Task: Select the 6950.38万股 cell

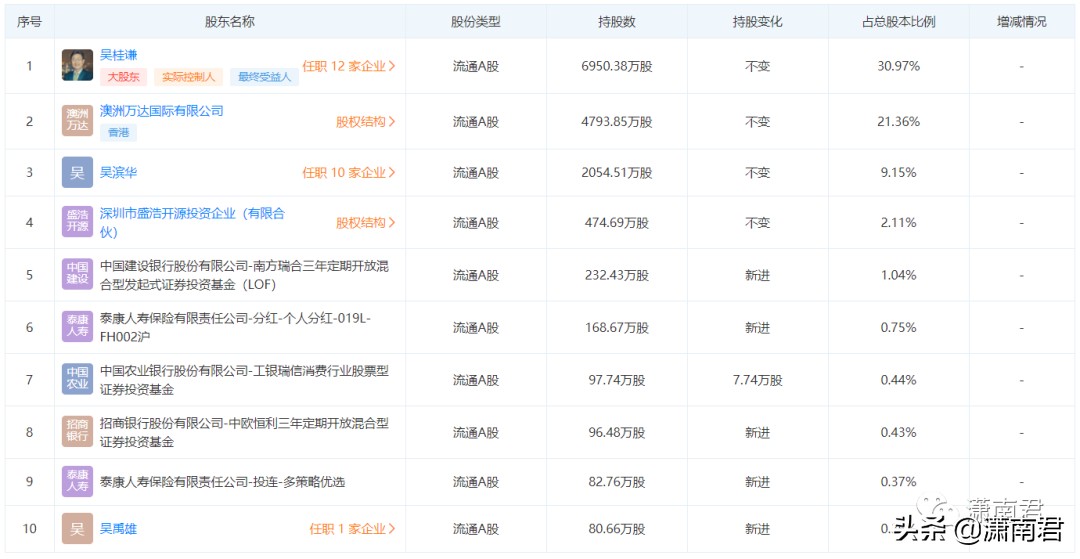Action: coord(616,67)
